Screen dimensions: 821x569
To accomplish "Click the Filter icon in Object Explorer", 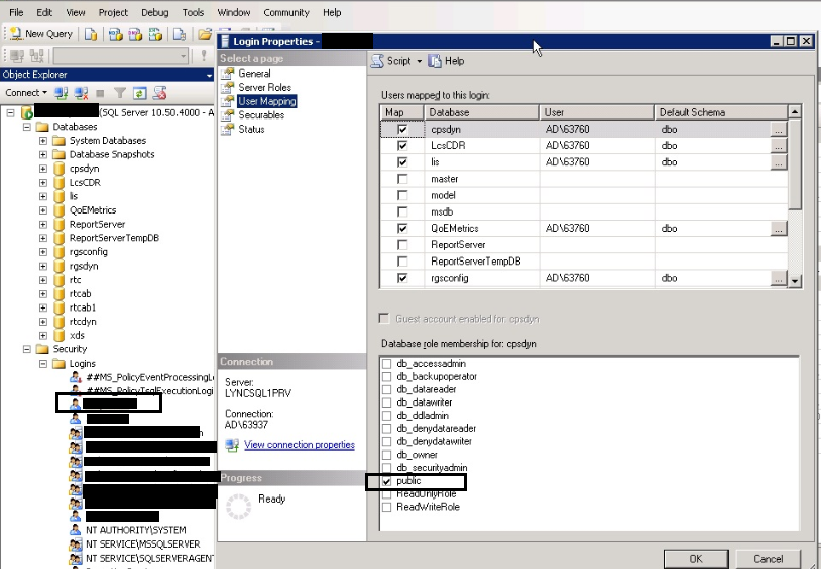I will (120, 93).
